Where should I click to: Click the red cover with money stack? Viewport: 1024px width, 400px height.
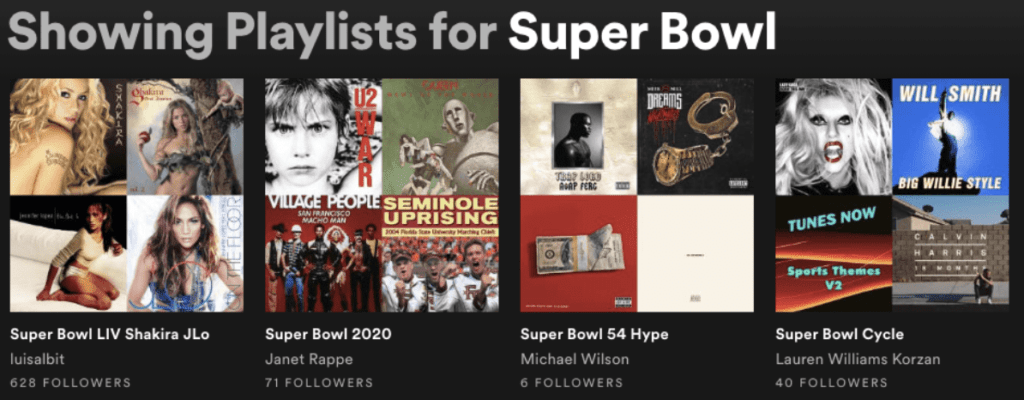pyautogui.click(x=579, y=254)
